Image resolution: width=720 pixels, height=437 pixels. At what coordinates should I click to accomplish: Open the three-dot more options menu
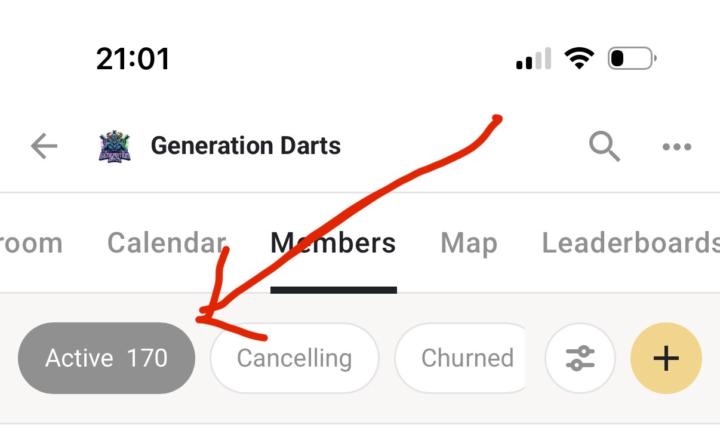[x=677, y=147]
